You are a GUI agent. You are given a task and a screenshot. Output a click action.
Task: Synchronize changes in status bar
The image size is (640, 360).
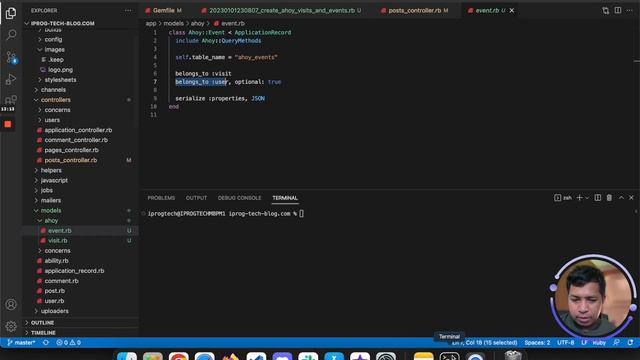[46, 342]
